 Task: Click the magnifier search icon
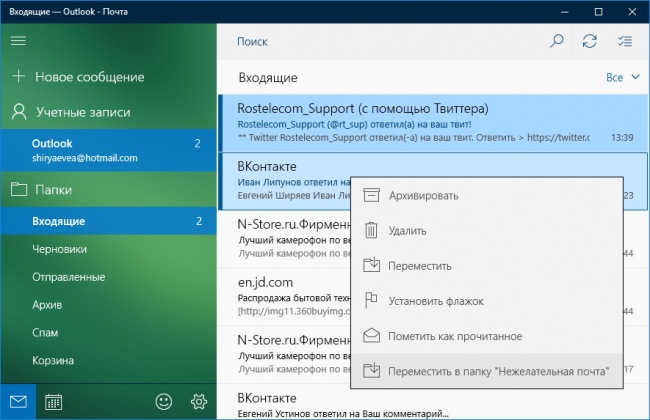(556, 41)
